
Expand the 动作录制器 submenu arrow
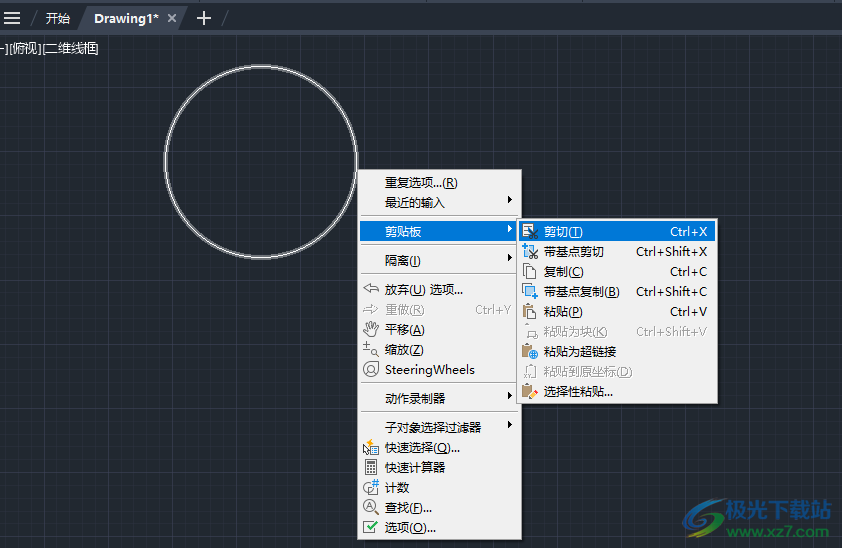pyautogui.click(x=510, y=396)
